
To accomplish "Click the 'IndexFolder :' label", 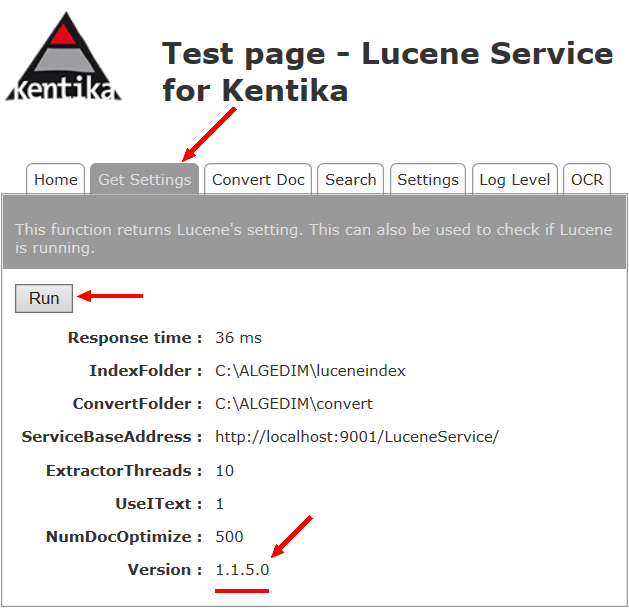I will coord(146,371).
